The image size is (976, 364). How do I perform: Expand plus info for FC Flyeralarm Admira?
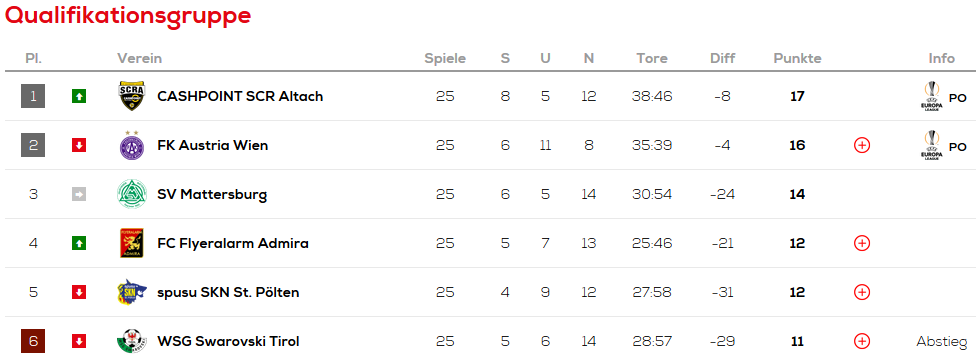pyautogui.click(x=861, y=243)
